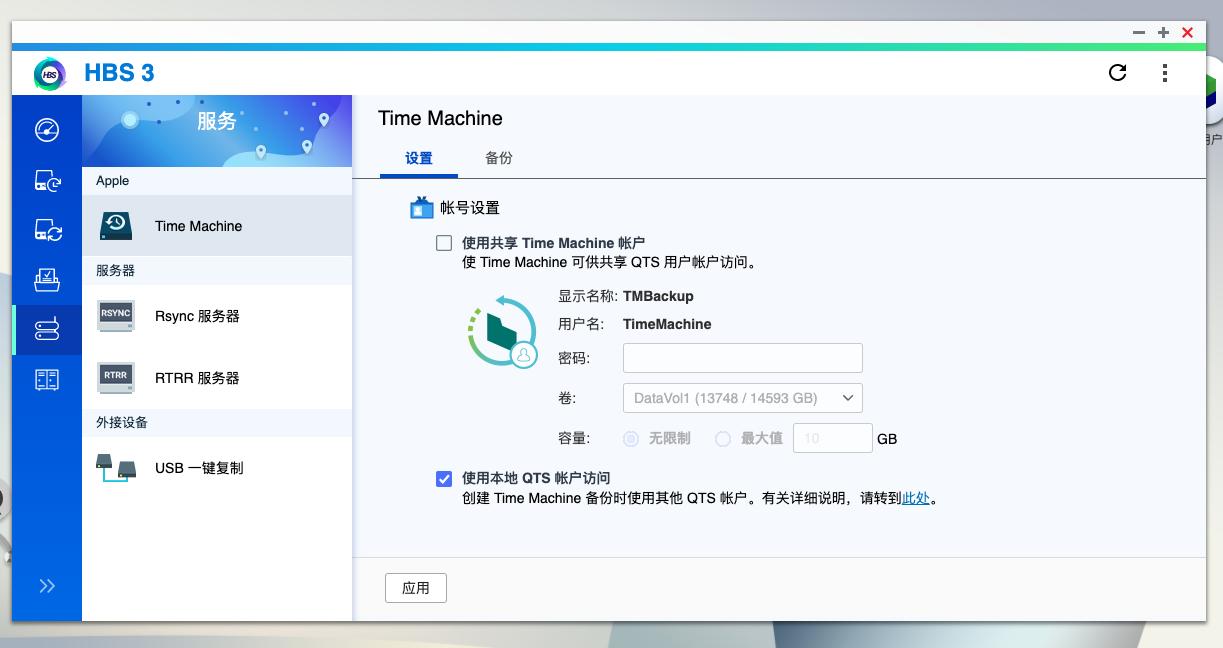Select the Services sidebar icon
Image resolution: width=1223 pixels, height=648 pixels.
click(46, 330)
